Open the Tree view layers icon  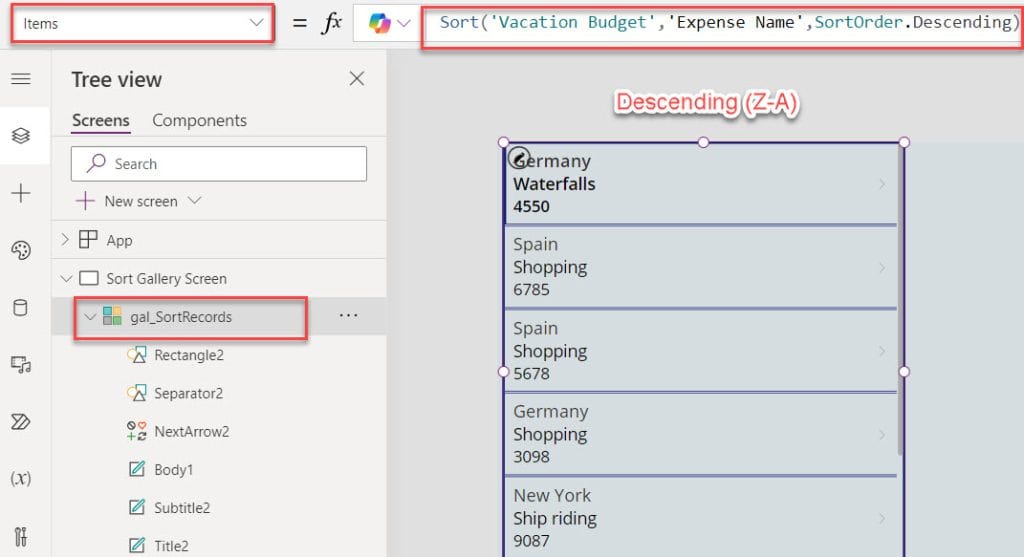[x=21, y=136]
